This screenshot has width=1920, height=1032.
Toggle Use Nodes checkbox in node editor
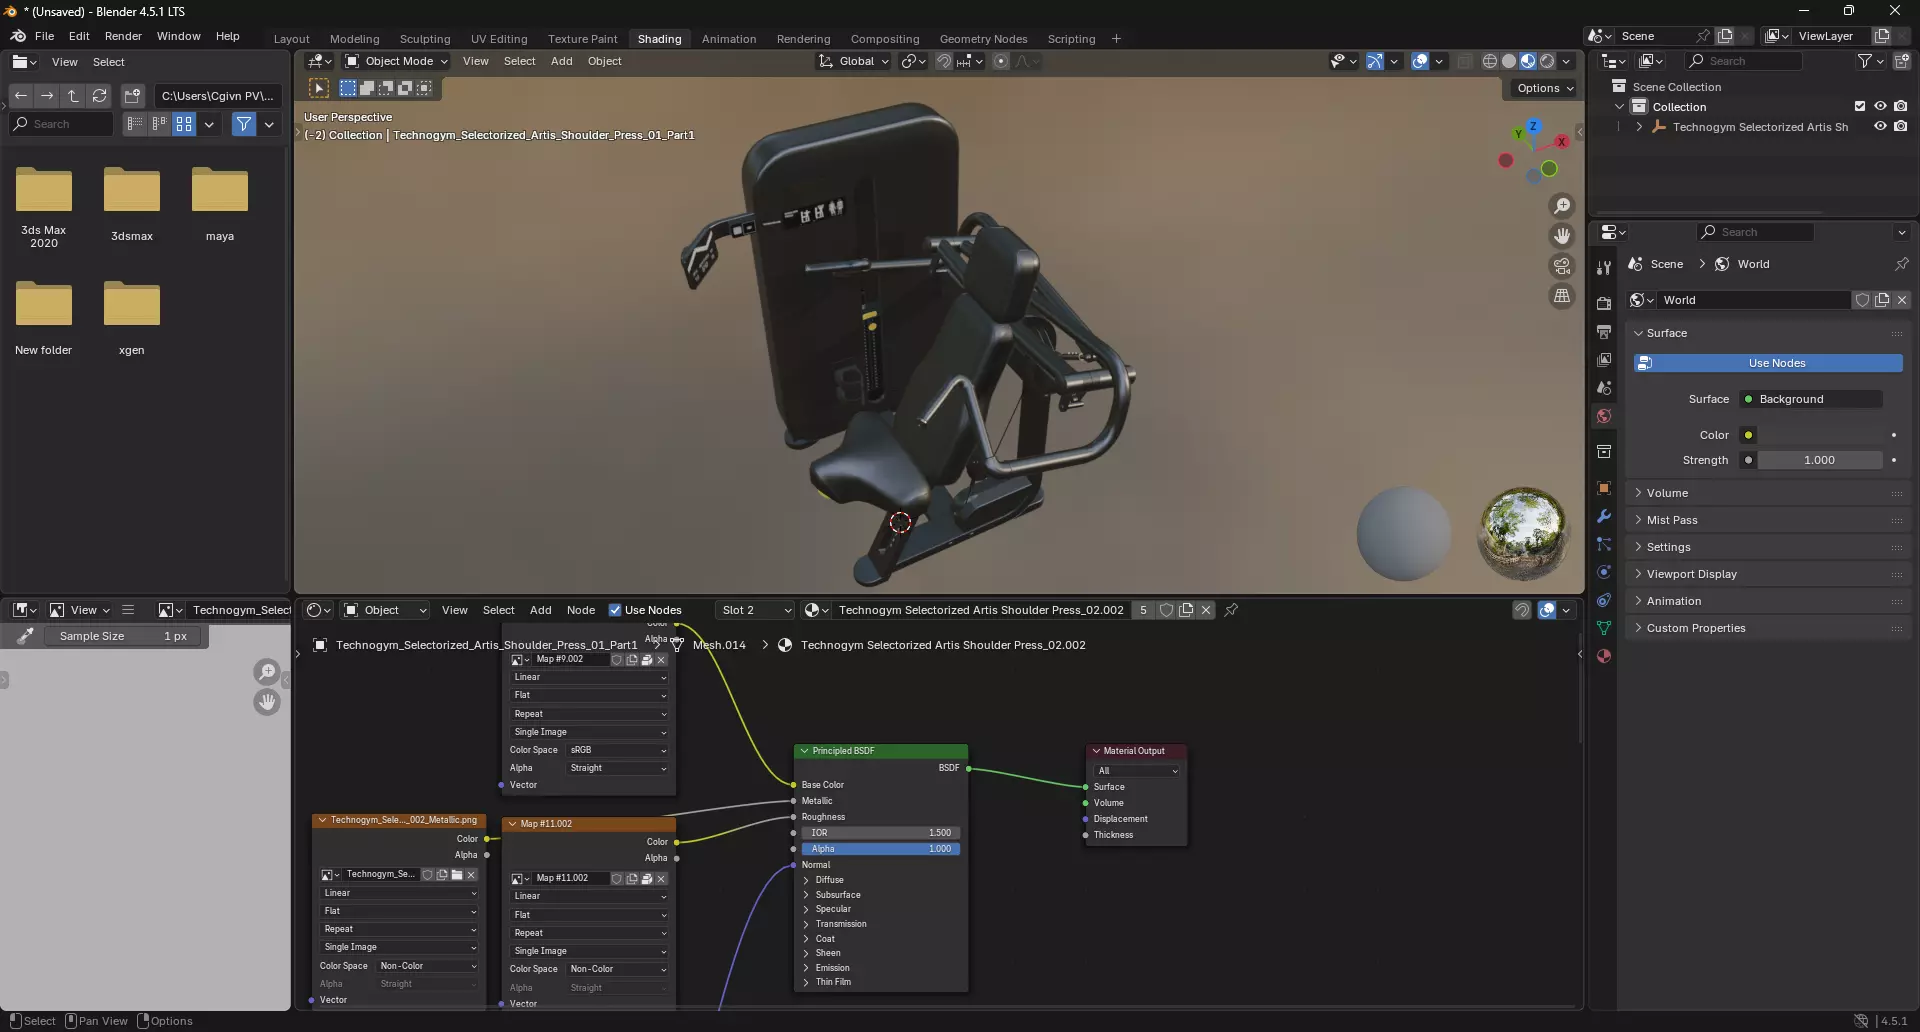tap(615, 610)
